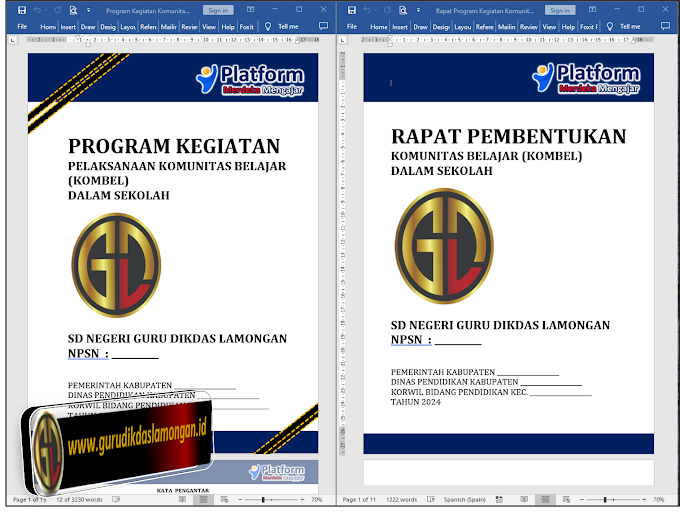The width and height of the screenshot is (680, 521).
Task: Click the macro recording icon in right status bar
Action: point(499,499)
